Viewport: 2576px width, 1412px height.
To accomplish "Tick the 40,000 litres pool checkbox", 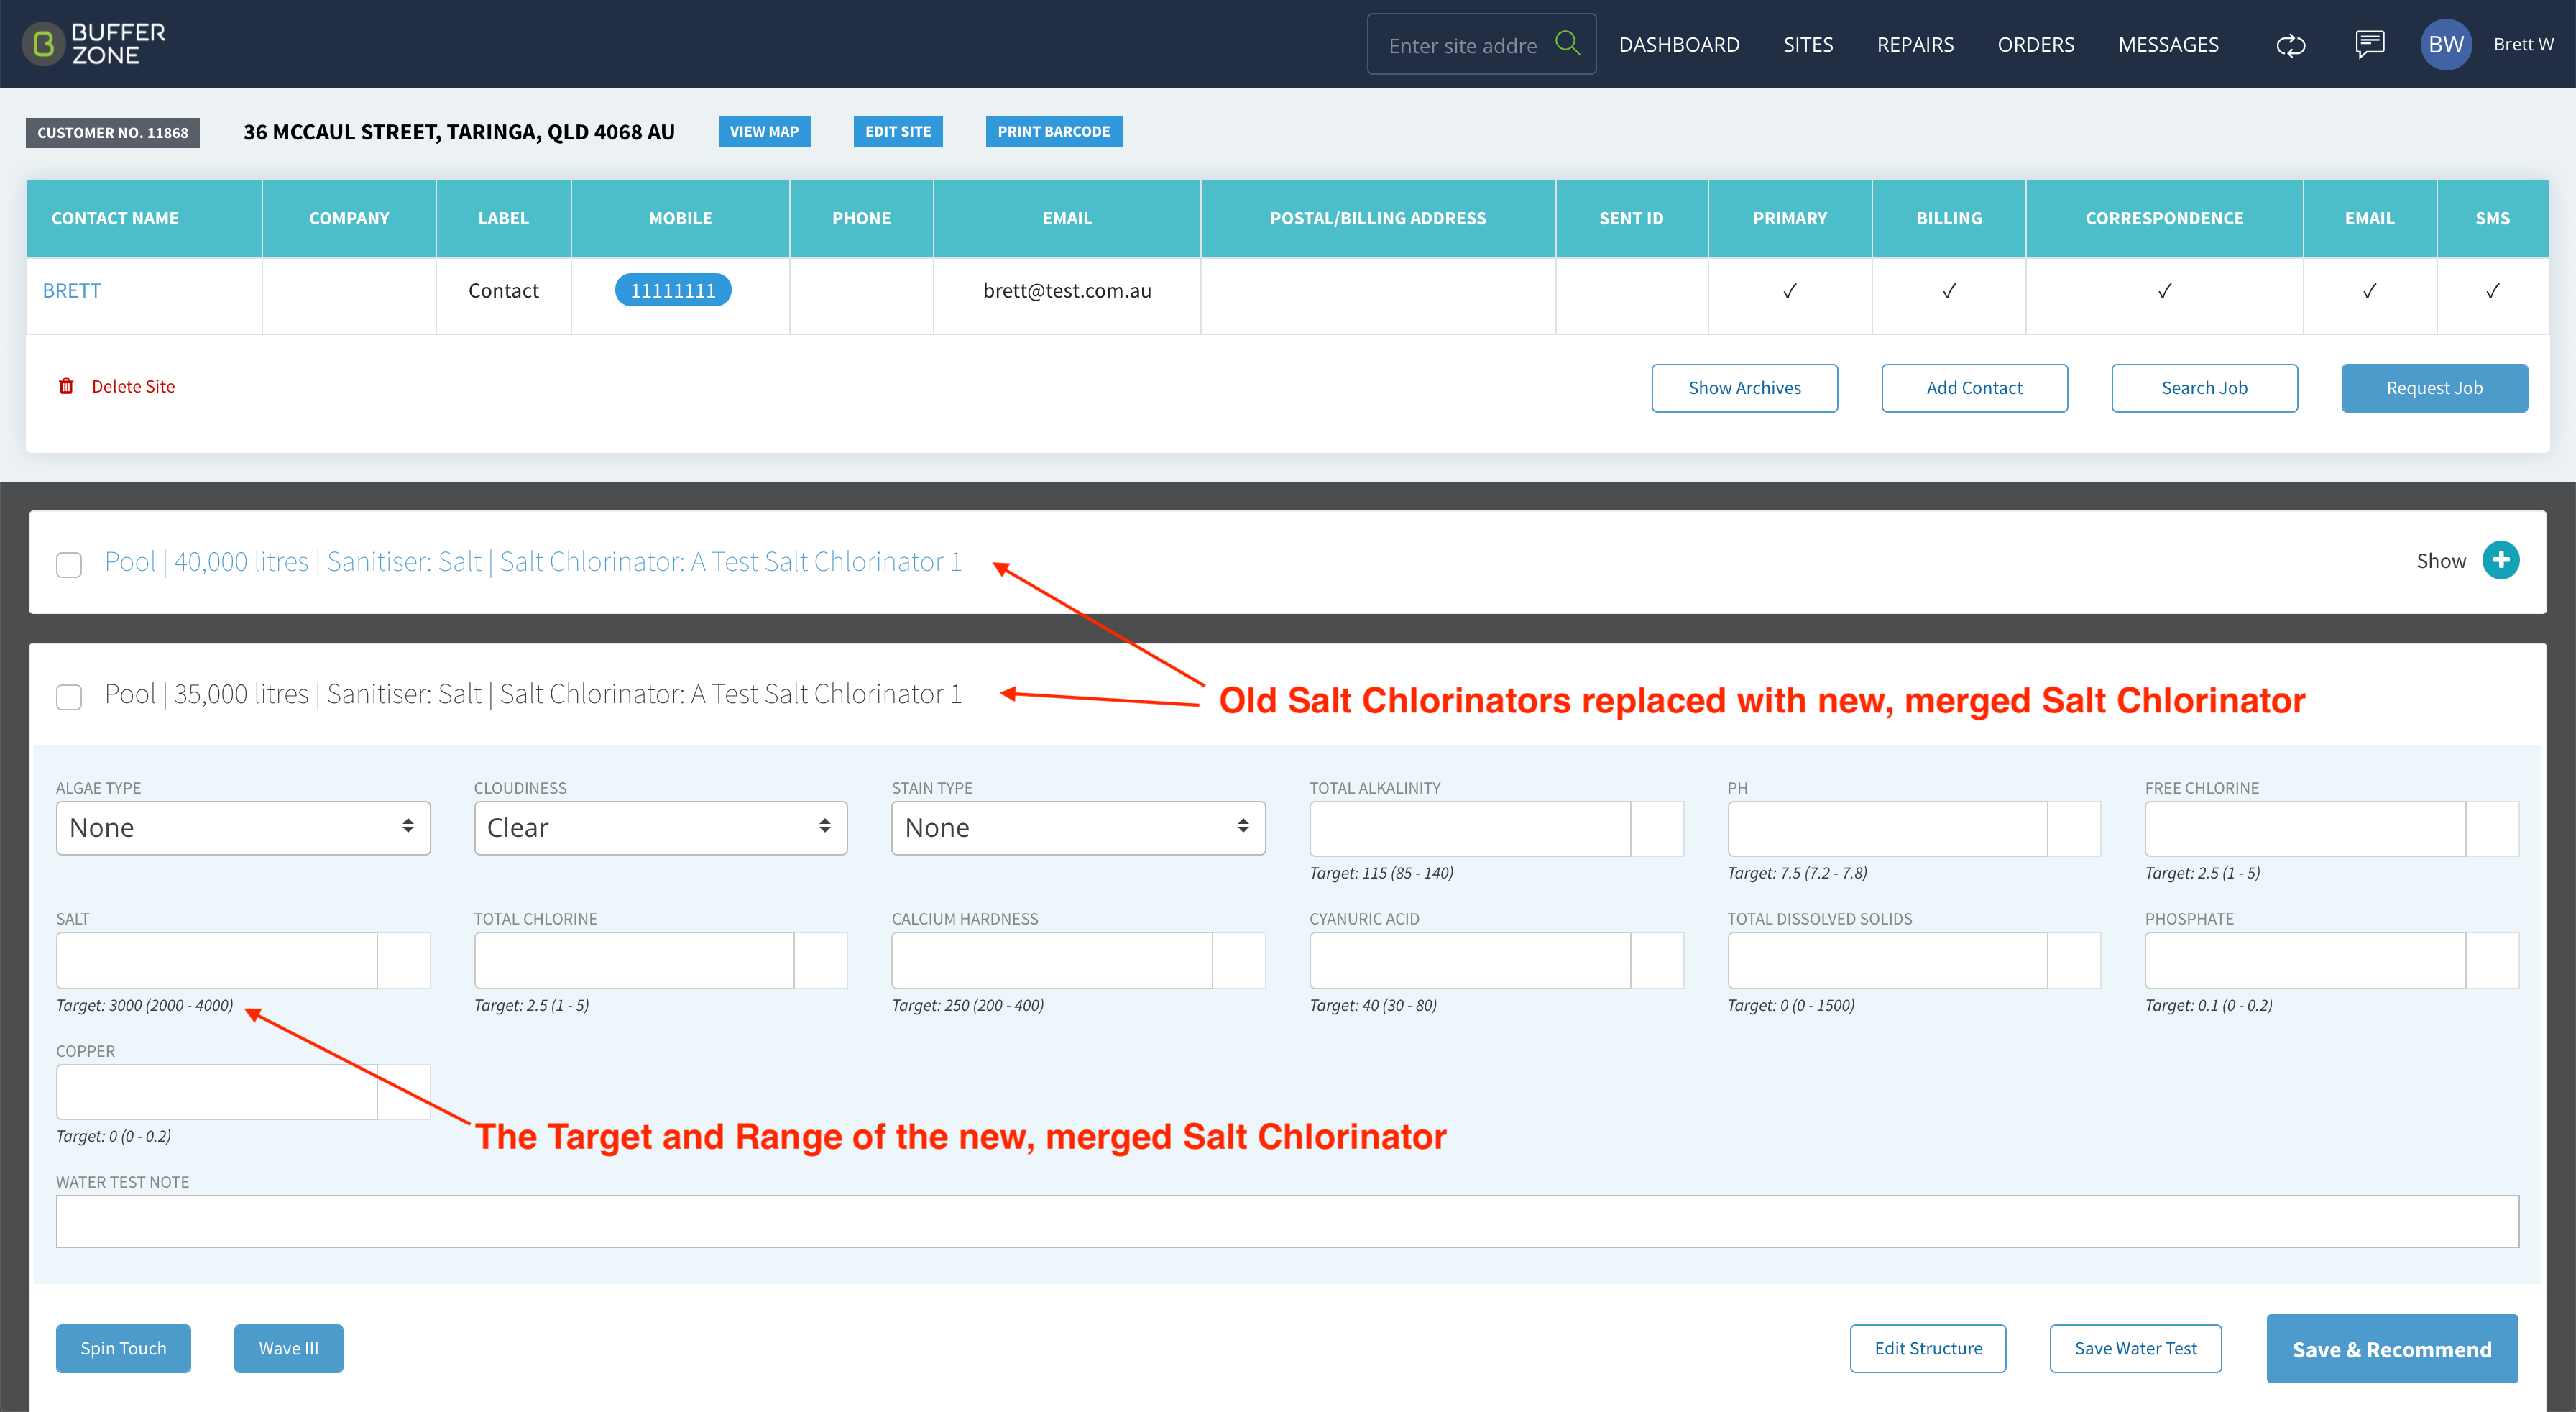I will [x=69, y=564].
